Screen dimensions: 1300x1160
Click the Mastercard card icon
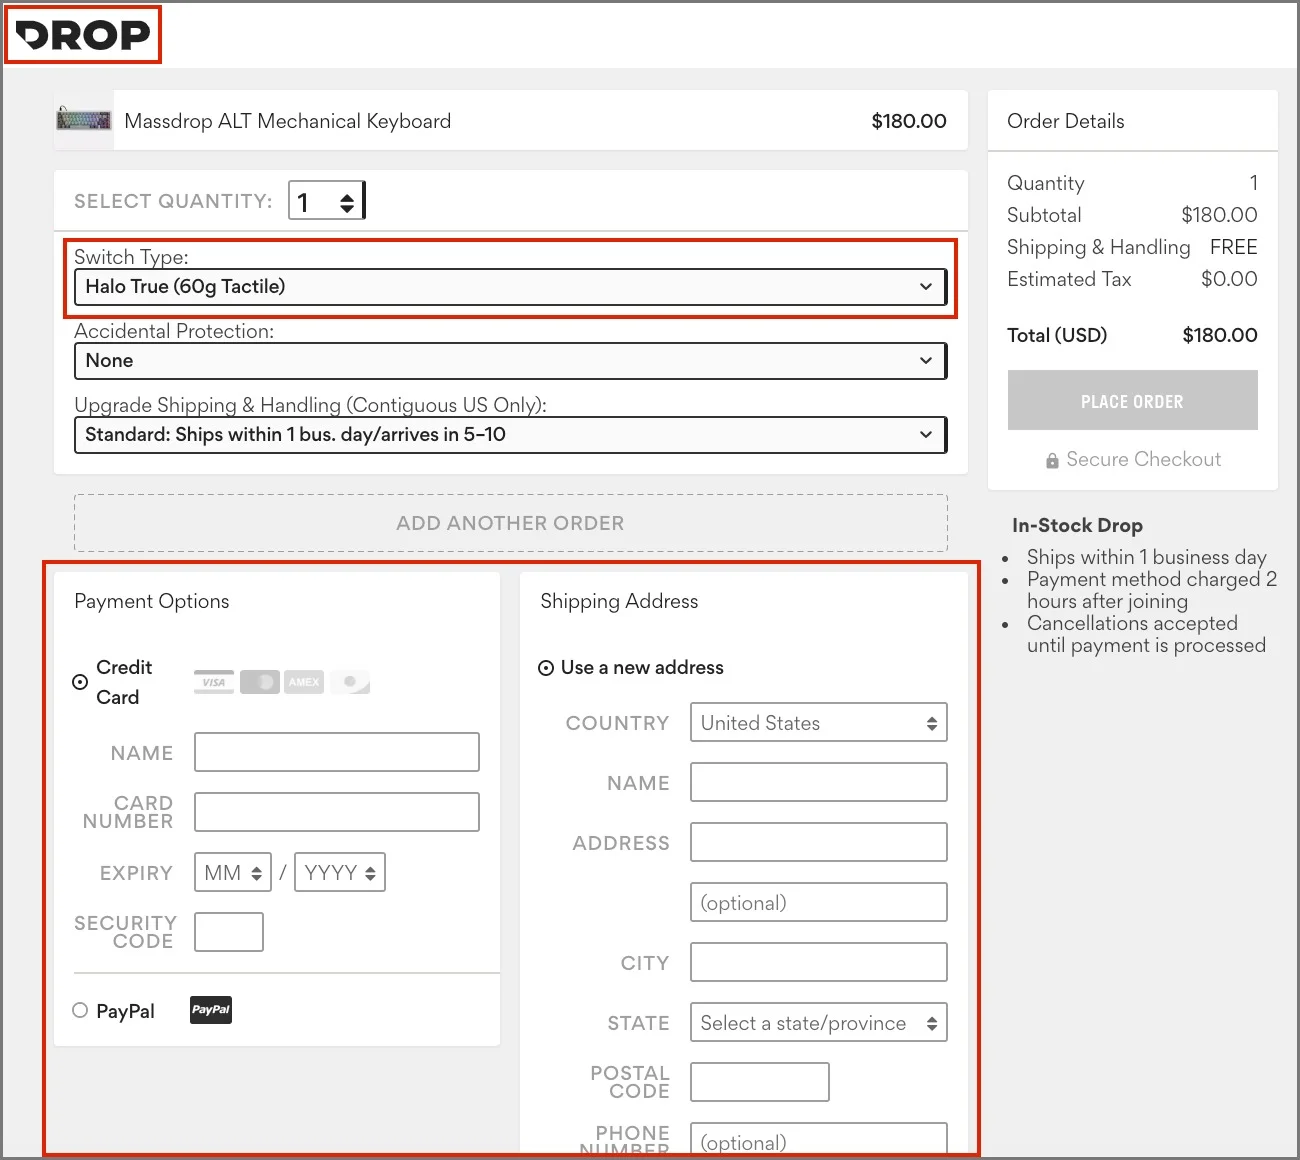pyautogui.click(x=260, y=682)
